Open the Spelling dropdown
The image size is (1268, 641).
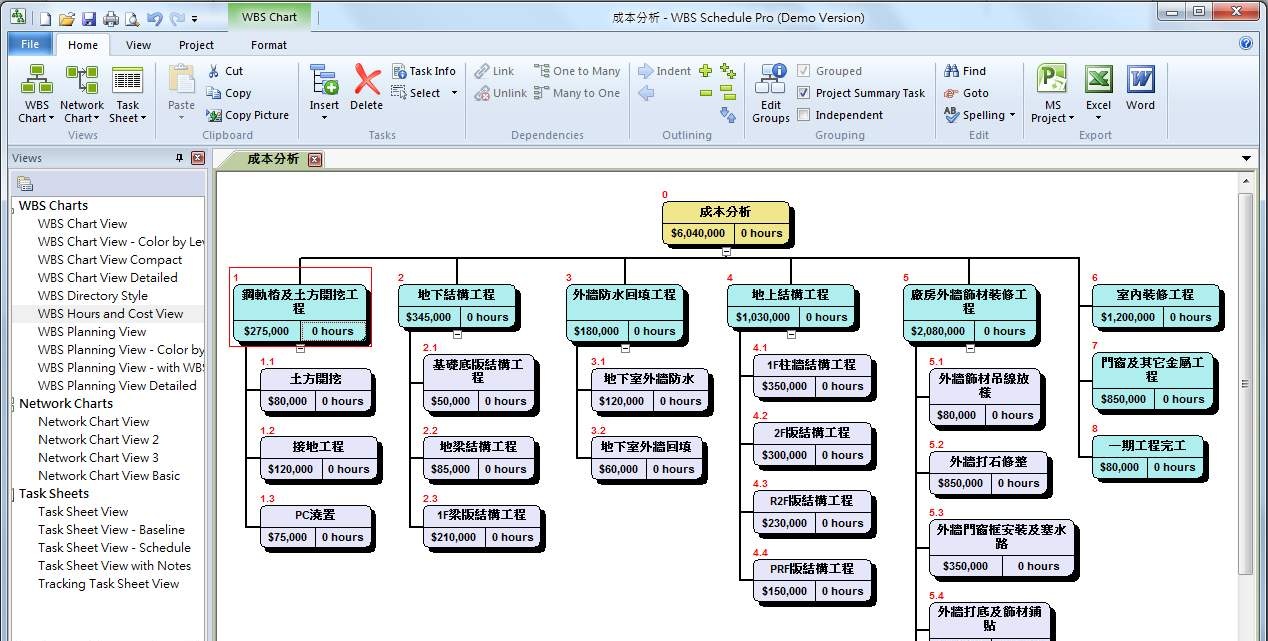tap(980, 115)
